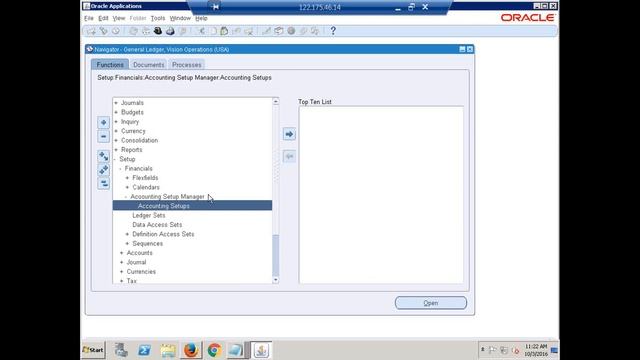Switch to the Processes tab
The height and width of the screenshot is (360, 640).
187,64
